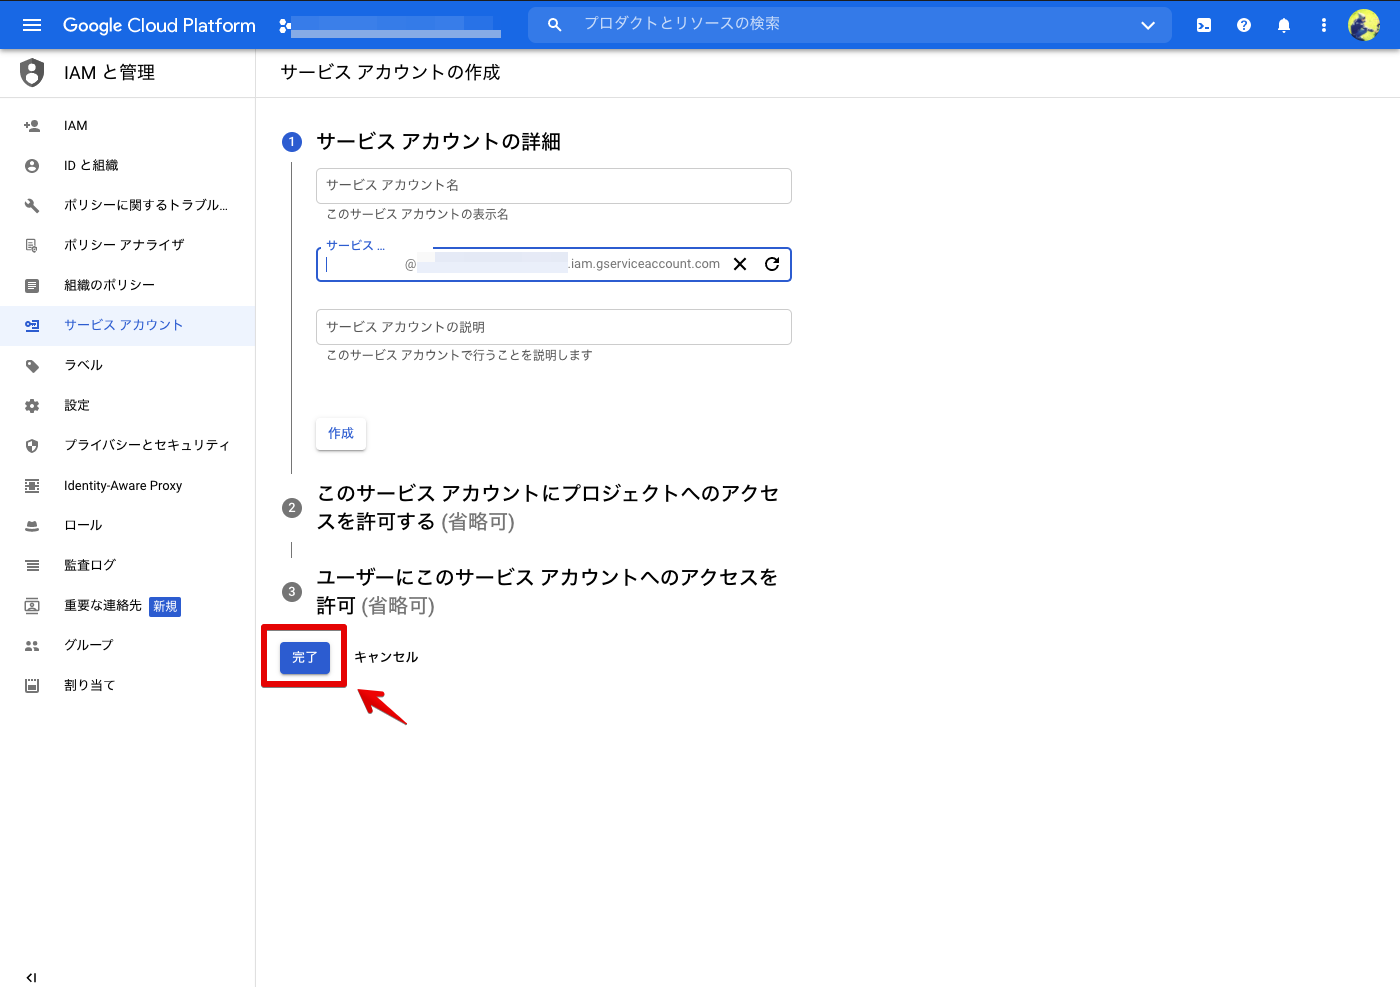Click the service account key icon
Image resolution: width=1400 pixels, height=987 pixels.
(32, 326)
